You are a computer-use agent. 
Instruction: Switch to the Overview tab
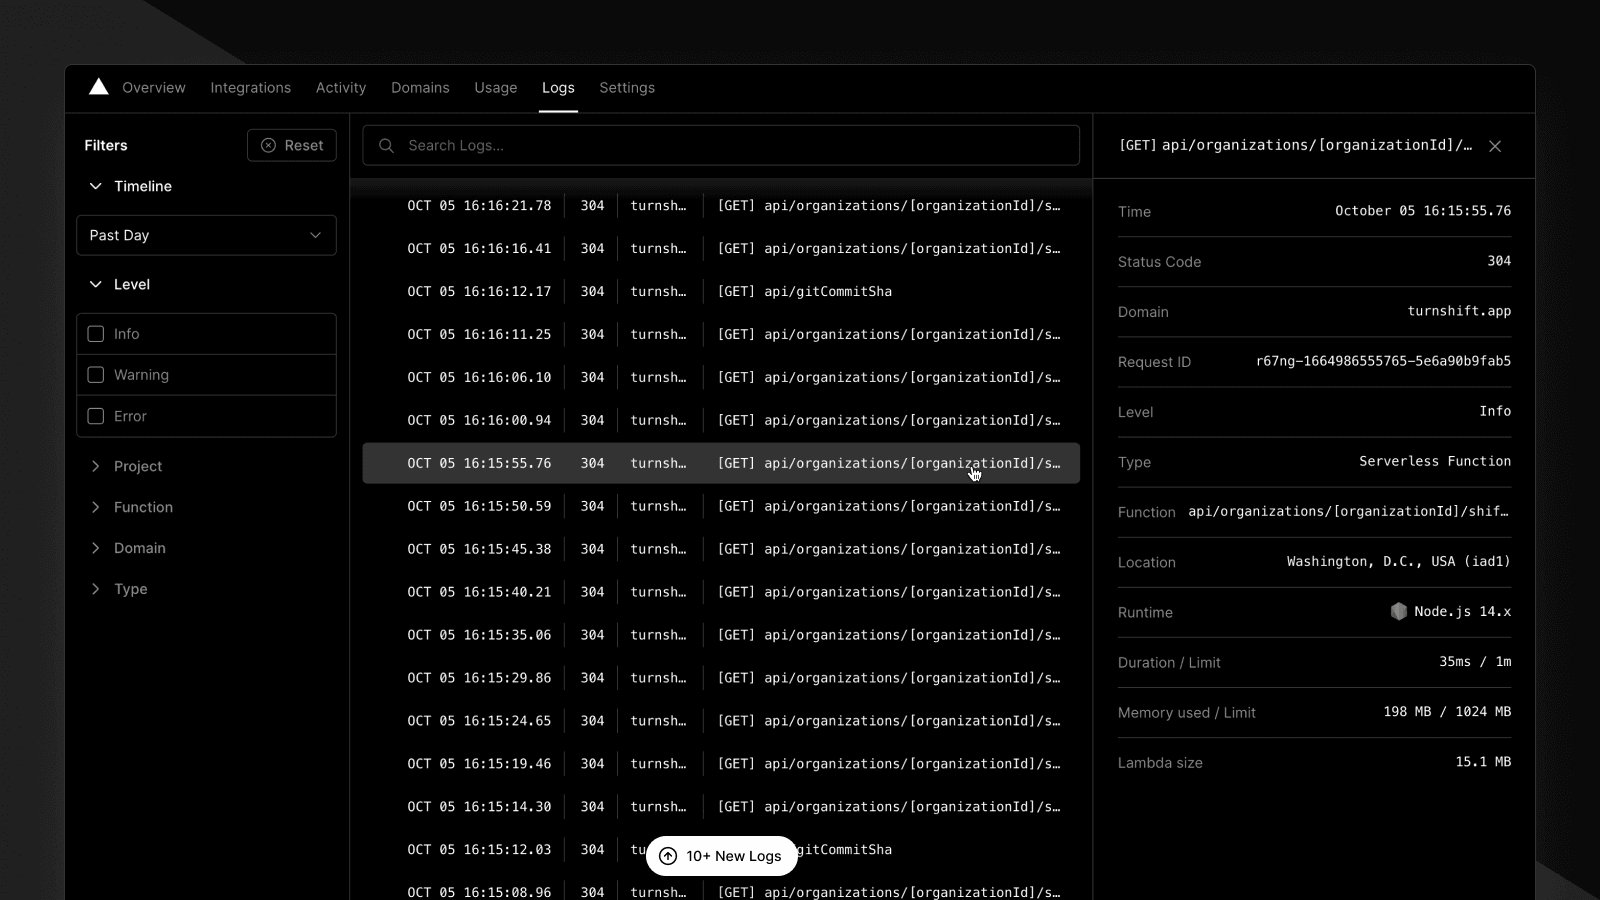(x=153, y=88)
